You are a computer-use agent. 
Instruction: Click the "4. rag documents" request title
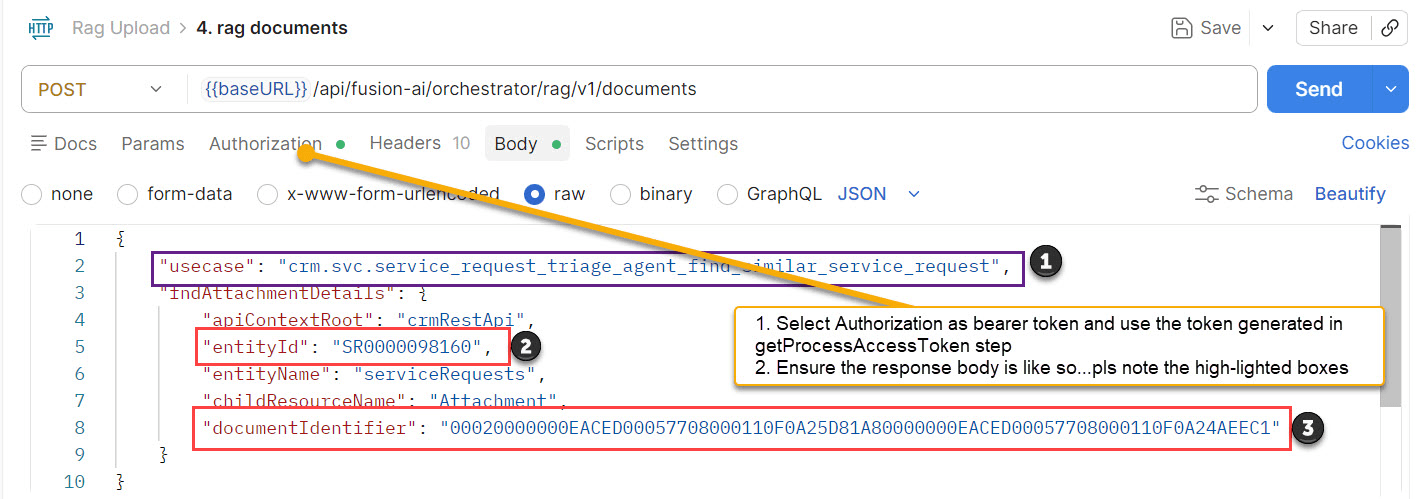coord(272,28)
